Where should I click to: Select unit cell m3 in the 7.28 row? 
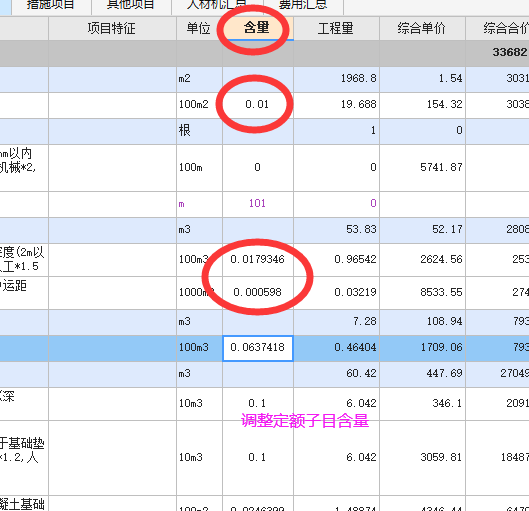199,322
